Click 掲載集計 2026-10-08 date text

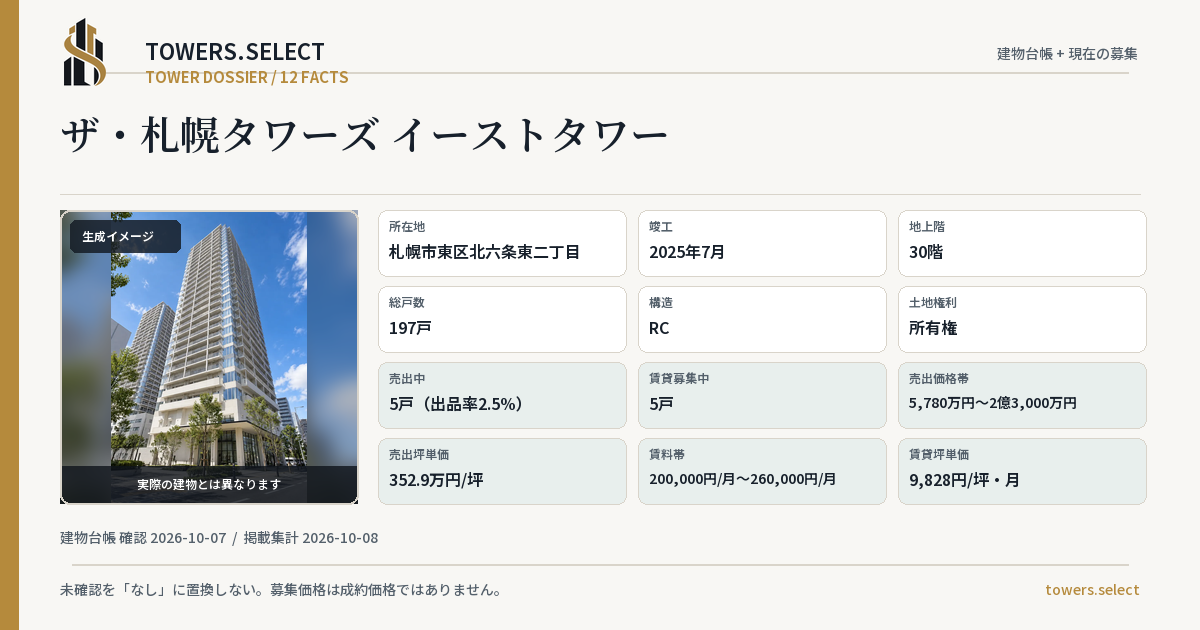[x=311, y=538]
